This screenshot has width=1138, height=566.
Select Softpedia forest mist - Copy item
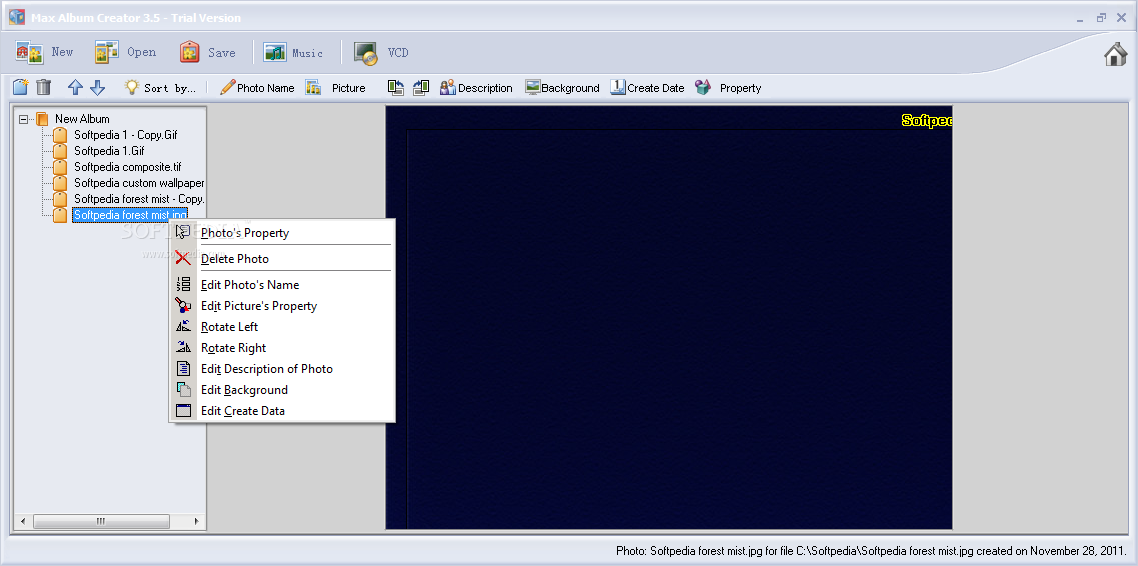pyautogui.click(x=139, y=199)
